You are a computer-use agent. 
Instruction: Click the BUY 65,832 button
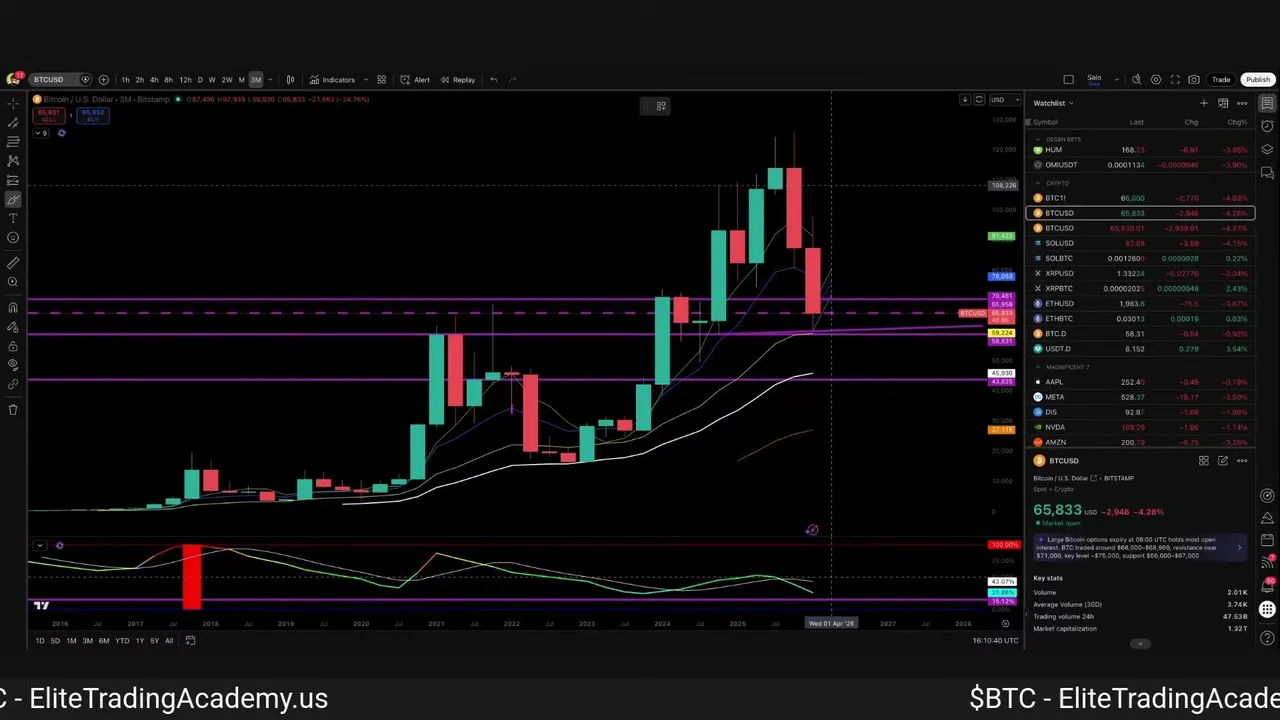(x=93, y=115)
